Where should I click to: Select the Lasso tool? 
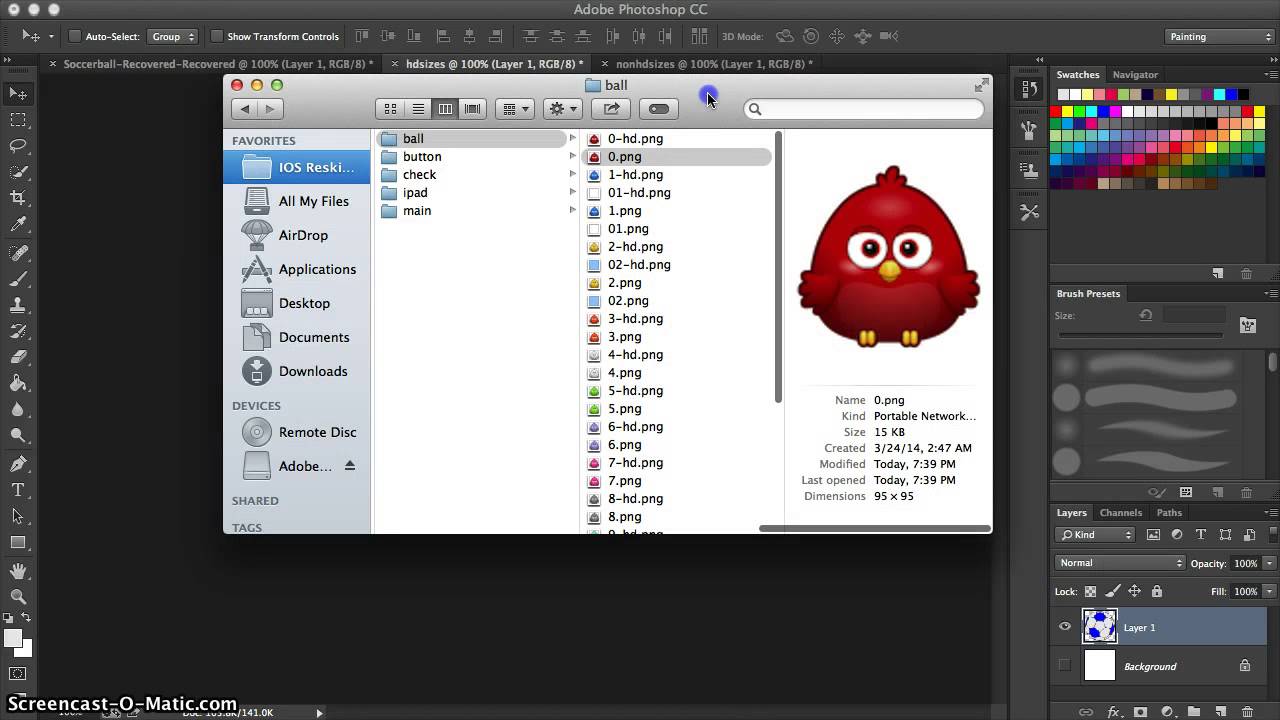click(x=18, y=146)
